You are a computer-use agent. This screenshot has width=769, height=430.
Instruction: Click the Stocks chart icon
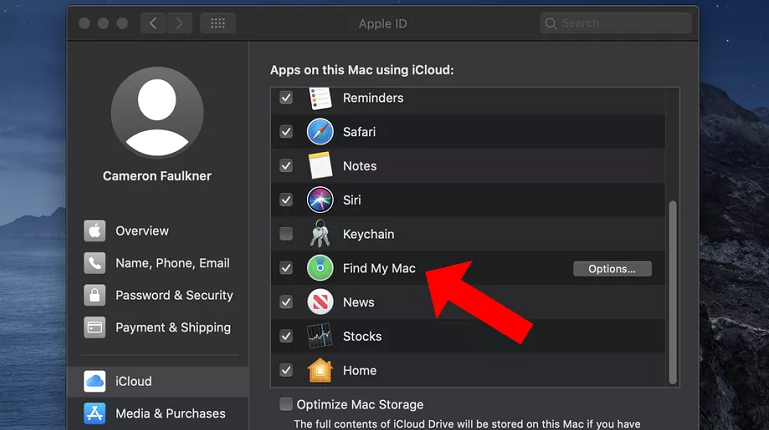pos(320,336)
